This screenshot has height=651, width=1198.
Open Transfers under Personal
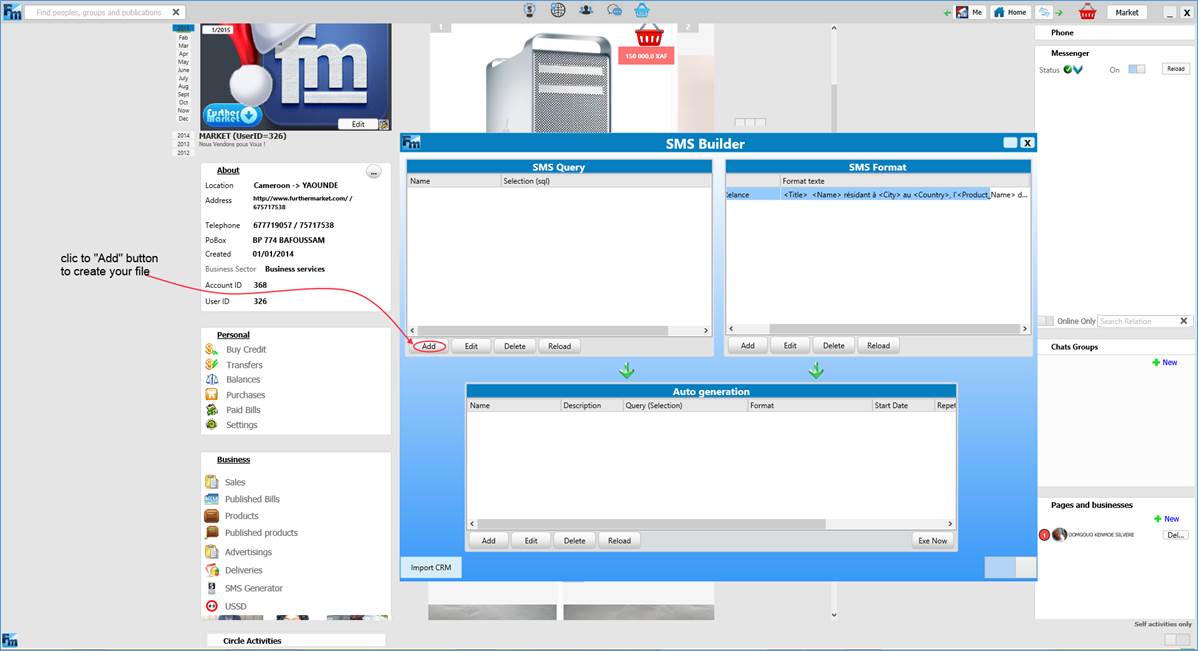pos(244,364)
